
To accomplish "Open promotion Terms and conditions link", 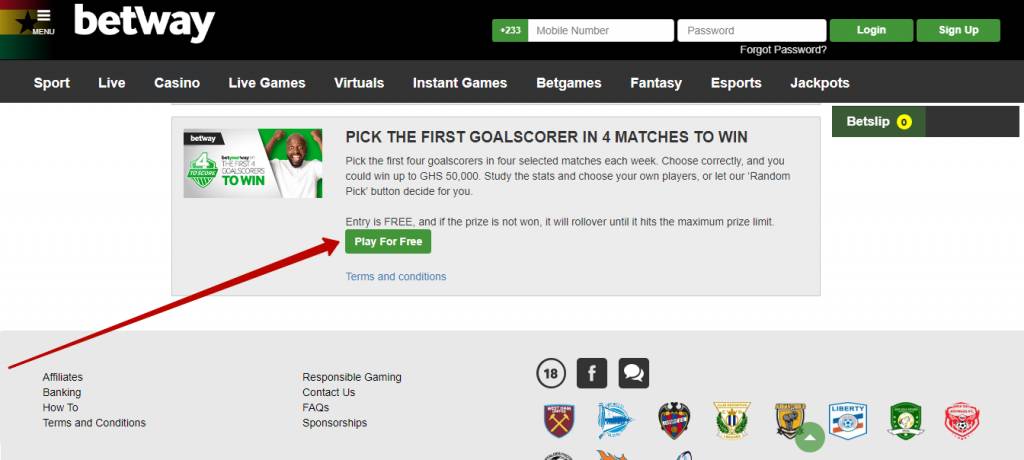I will pyautogui.click(x=396, y=276).
